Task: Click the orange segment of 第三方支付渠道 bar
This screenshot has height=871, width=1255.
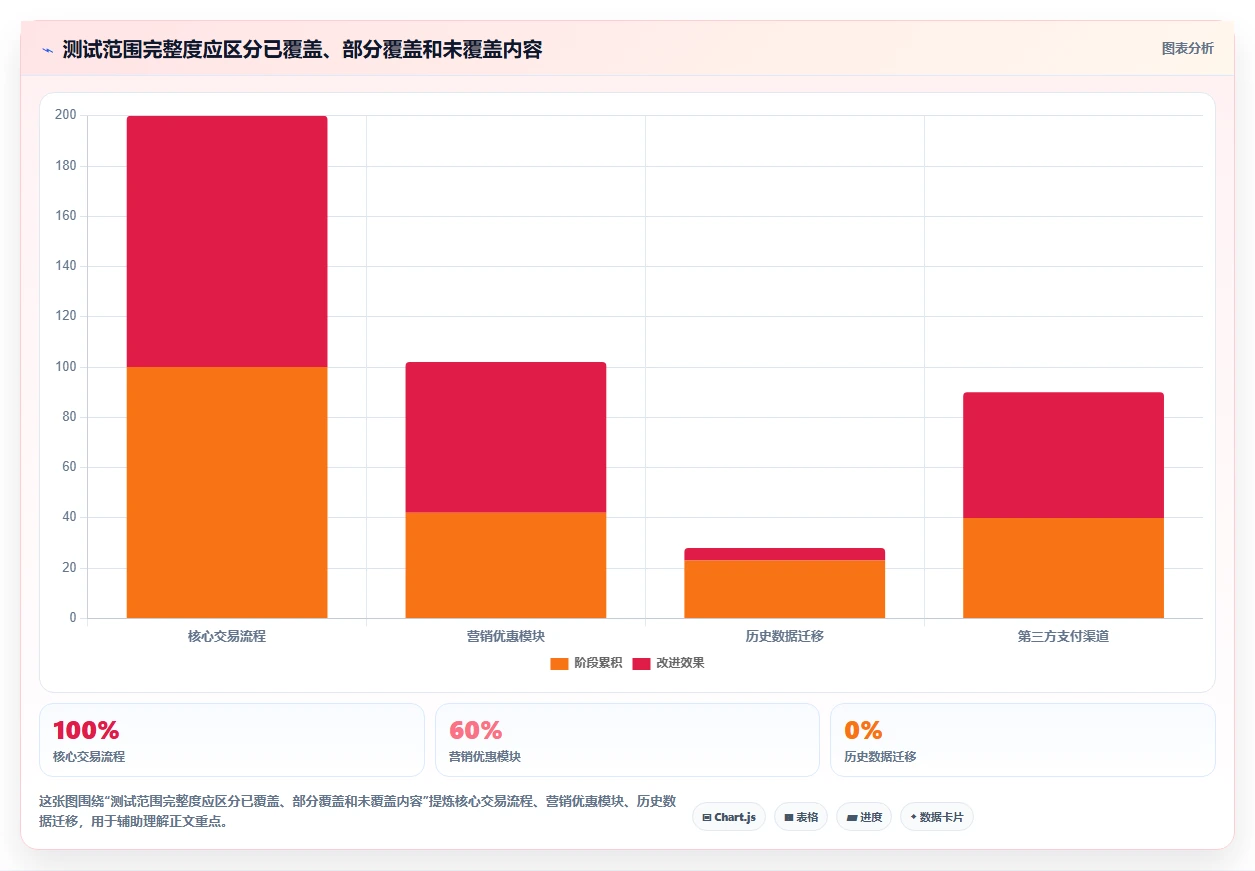Action: coord(1064,568)
